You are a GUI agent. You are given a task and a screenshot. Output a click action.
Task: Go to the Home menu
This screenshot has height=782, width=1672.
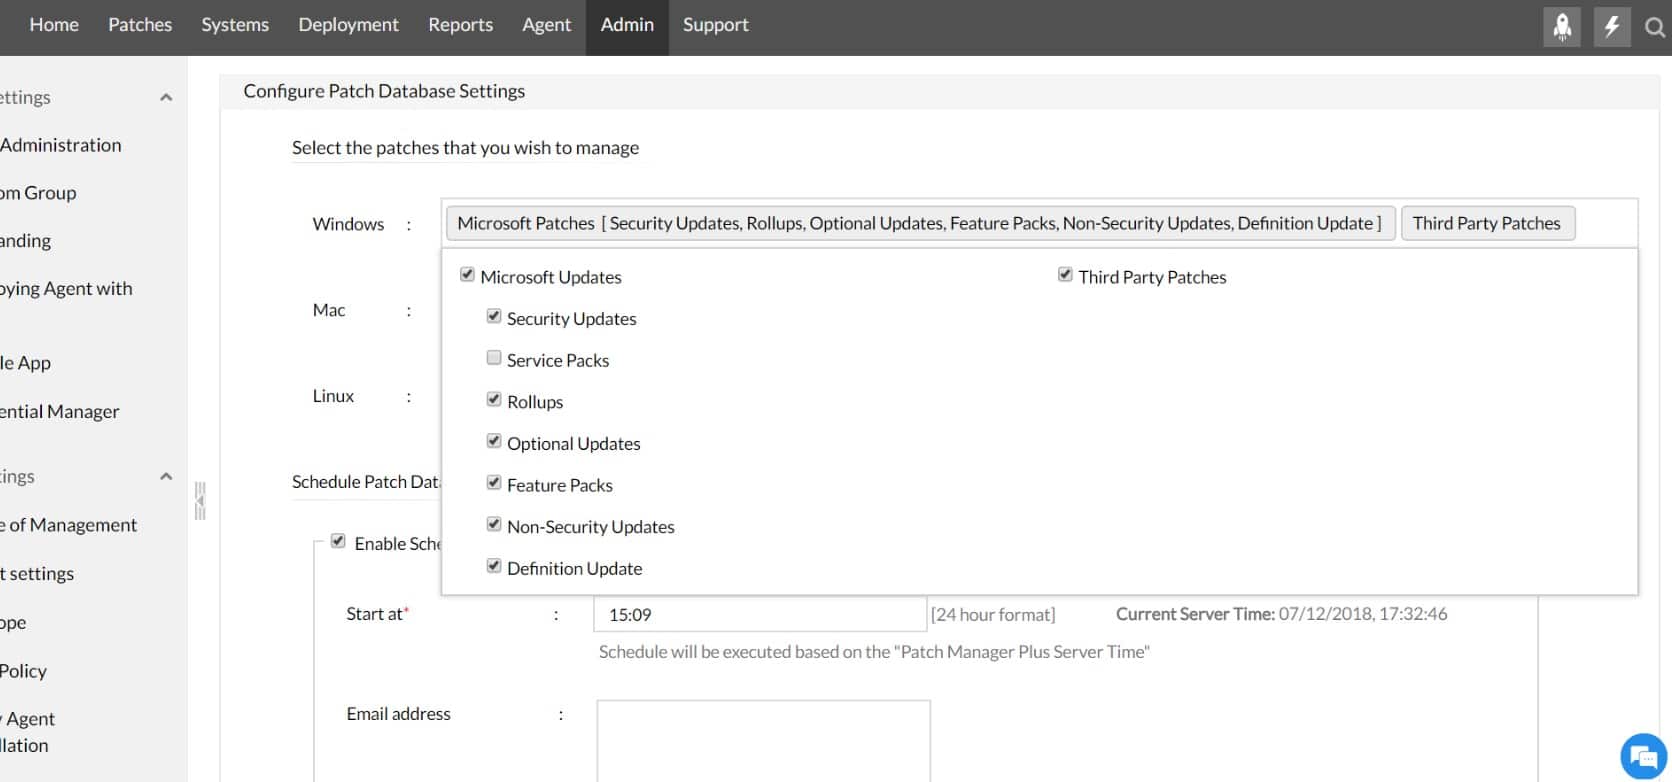(54, 25)
